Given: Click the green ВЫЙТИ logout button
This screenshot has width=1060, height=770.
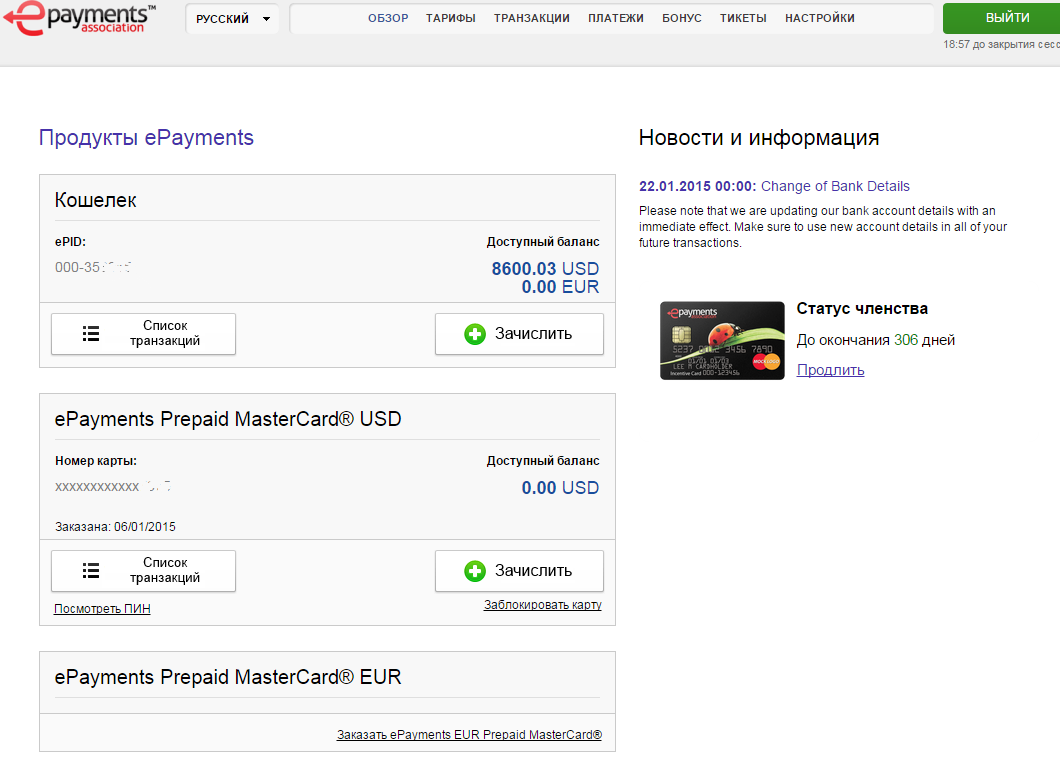Looking at the screenshot, I should coord(1002,18).
